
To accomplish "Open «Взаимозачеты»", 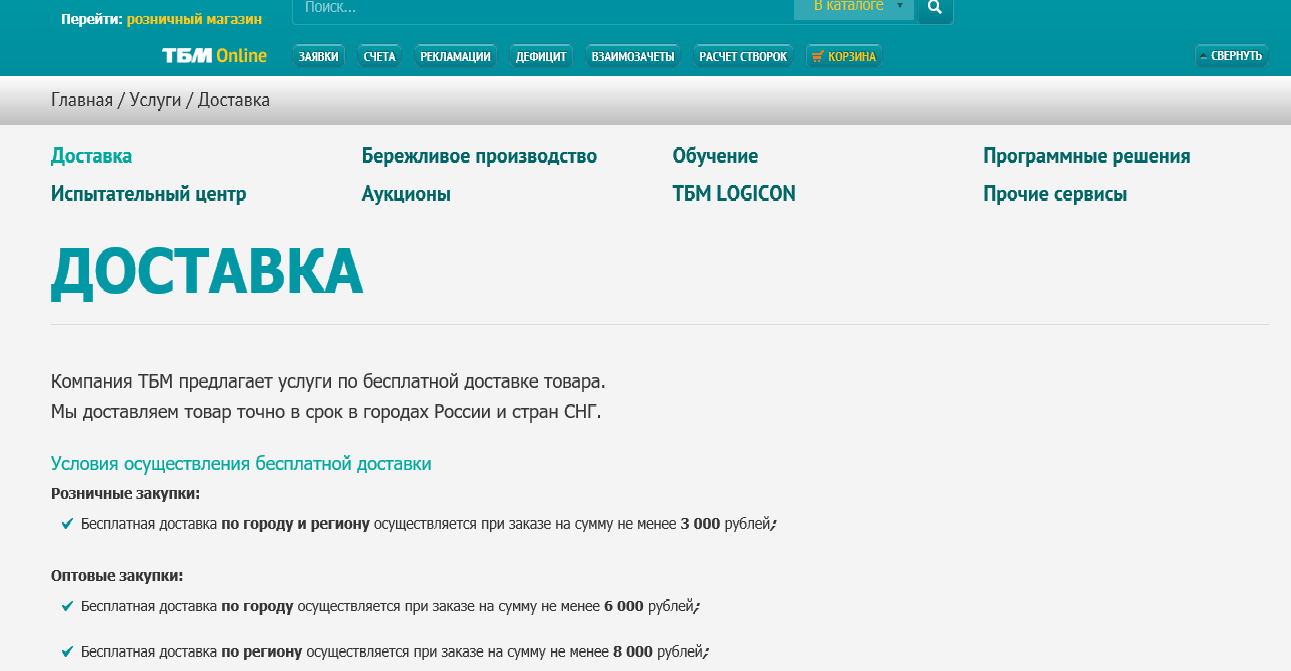I will 633,57.
